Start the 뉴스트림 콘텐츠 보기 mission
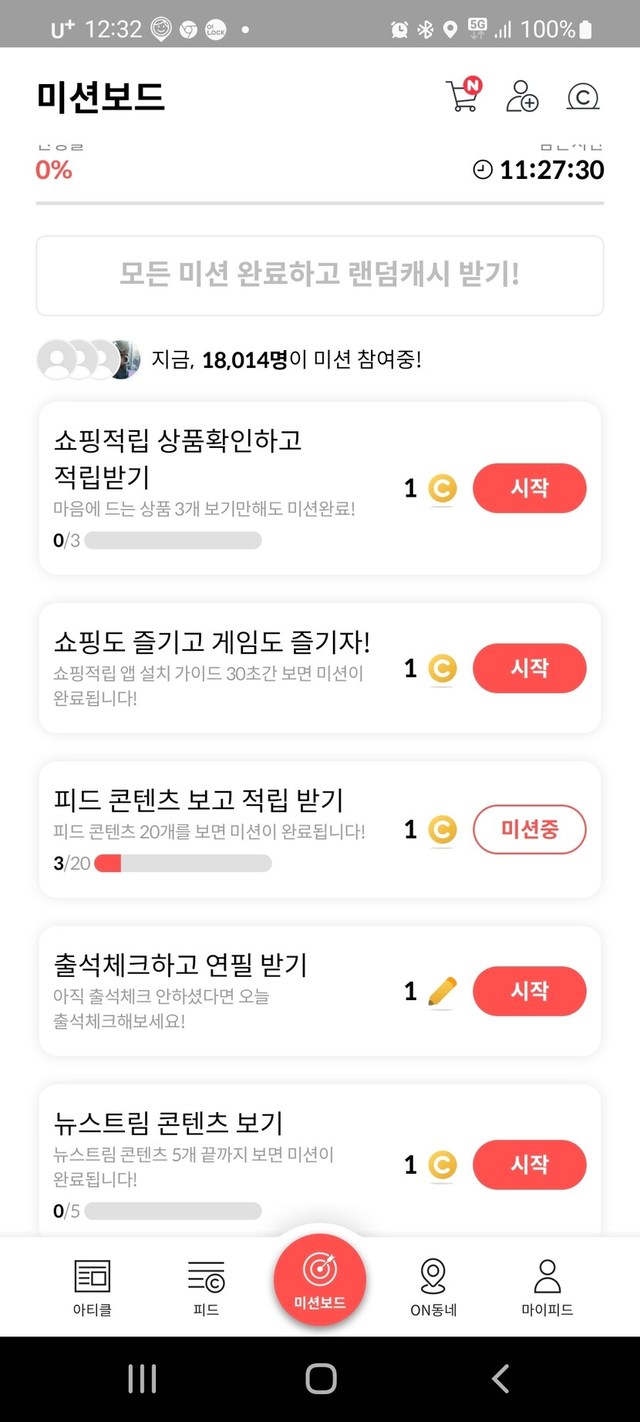 tap(529, 1164)
